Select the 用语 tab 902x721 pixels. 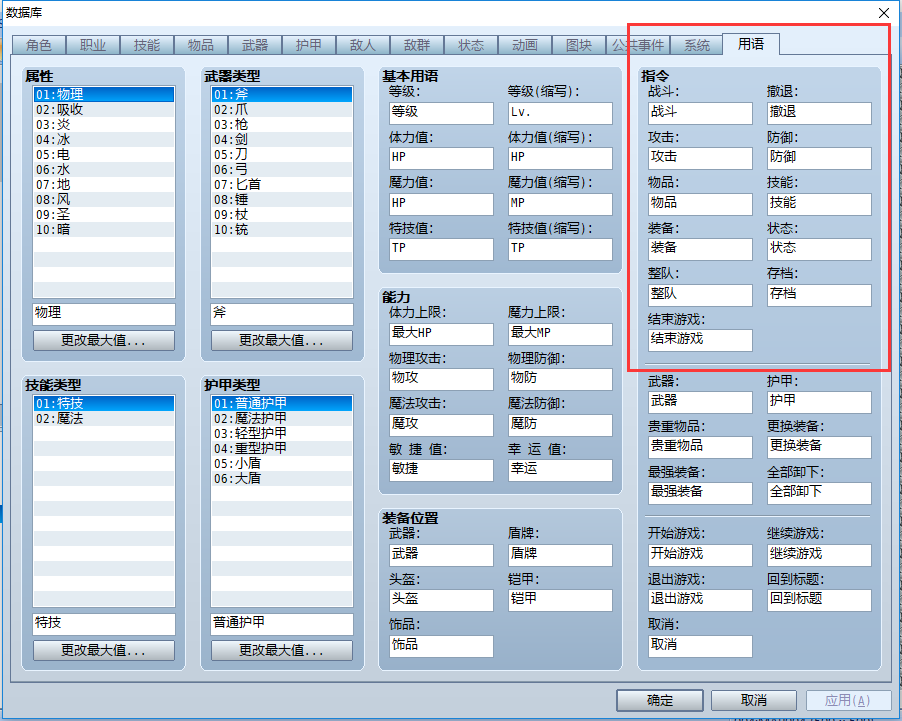pos(751,44)
